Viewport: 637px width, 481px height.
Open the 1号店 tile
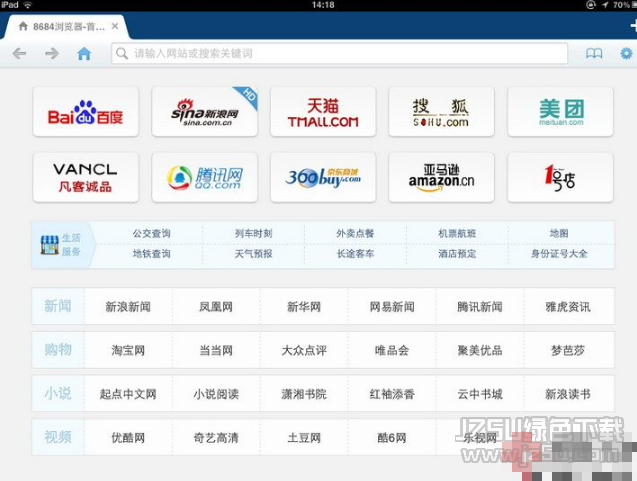560,178
